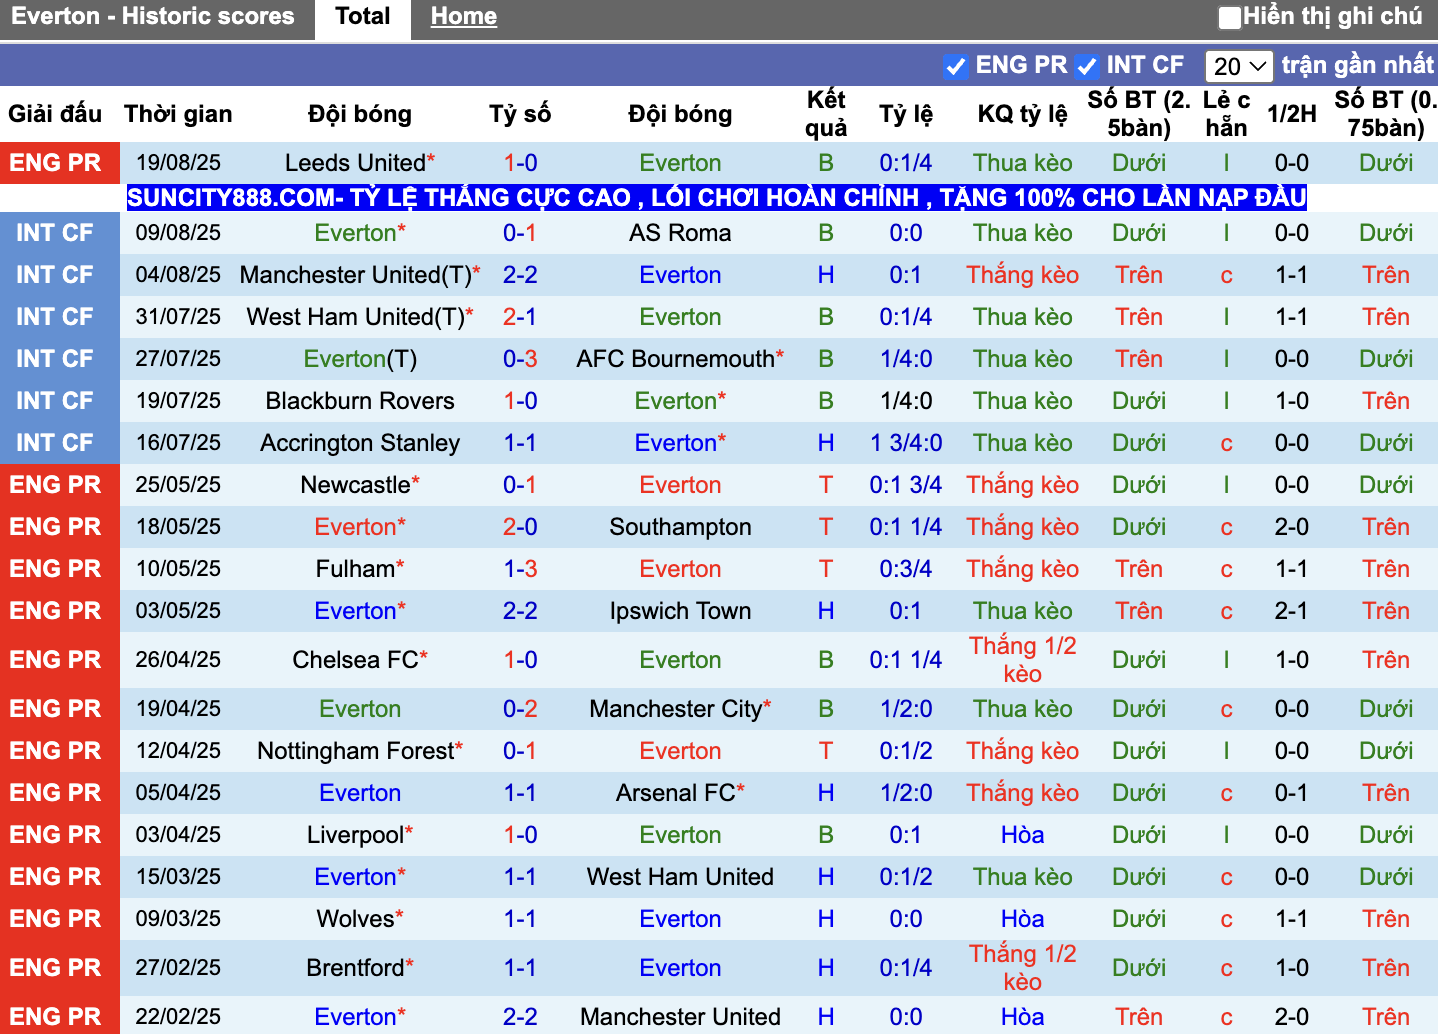Click the Giải đấu column header

tap(55, 114)
